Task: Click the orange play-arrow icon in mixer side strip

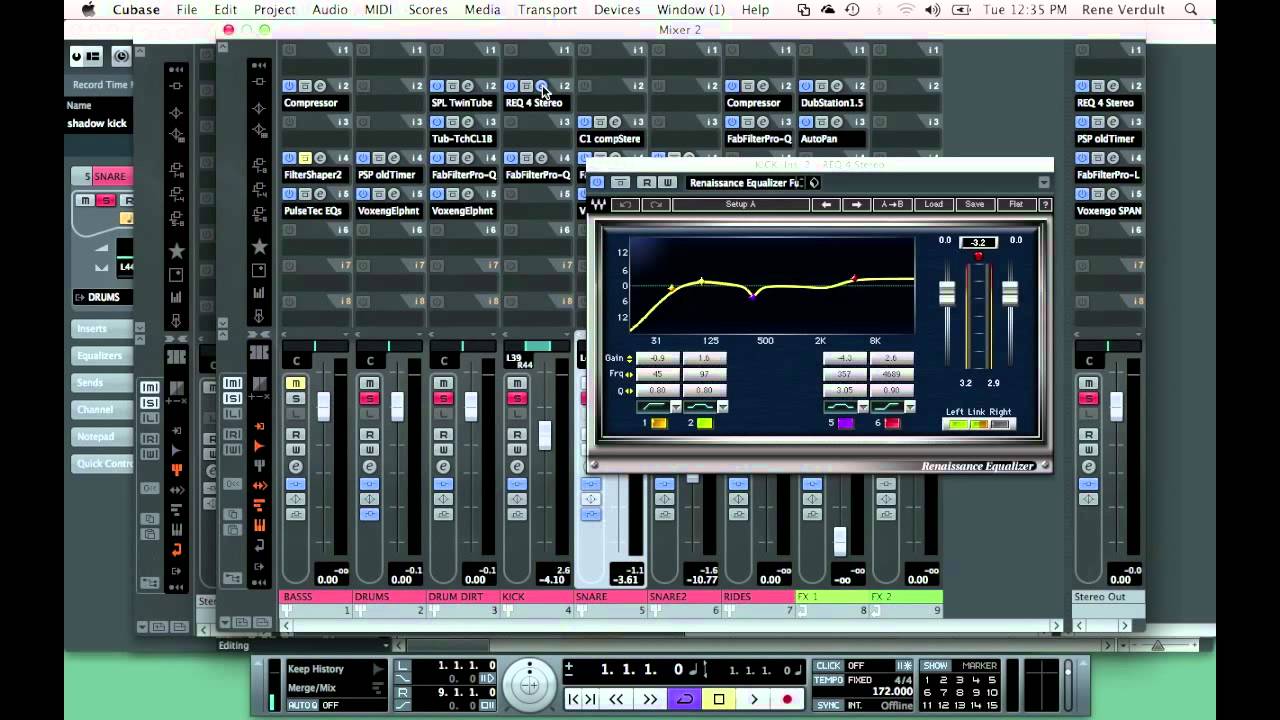Action: (x=259, y=445)
